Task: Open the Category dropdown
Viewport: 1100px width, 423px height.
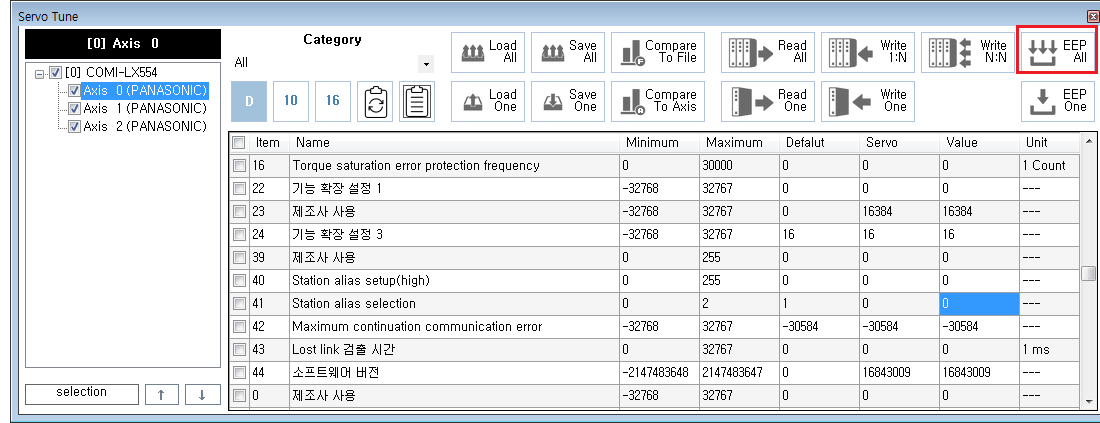Action: click(x=427, y=64)
